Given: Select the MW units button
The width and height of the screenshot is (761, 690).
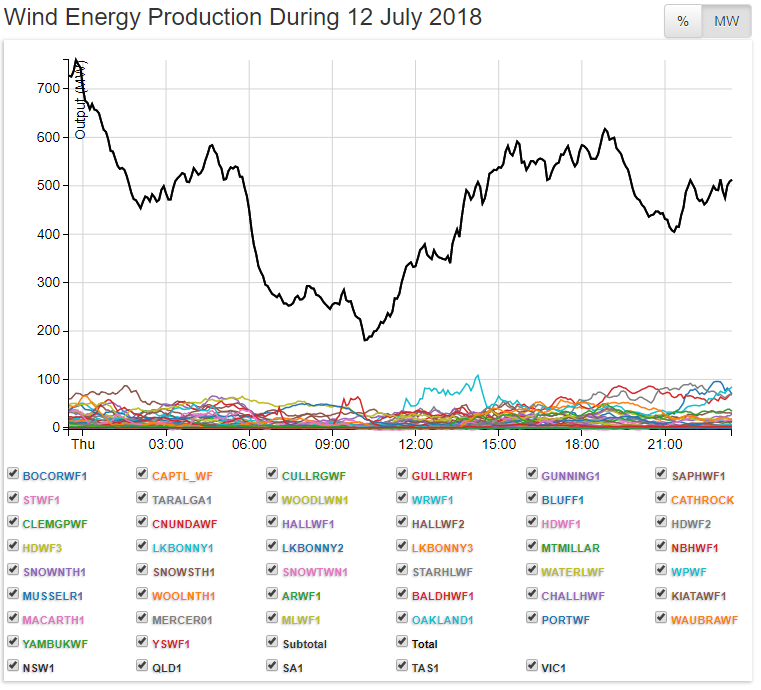Looking at the screenshot, I should (x=726, y=21).
